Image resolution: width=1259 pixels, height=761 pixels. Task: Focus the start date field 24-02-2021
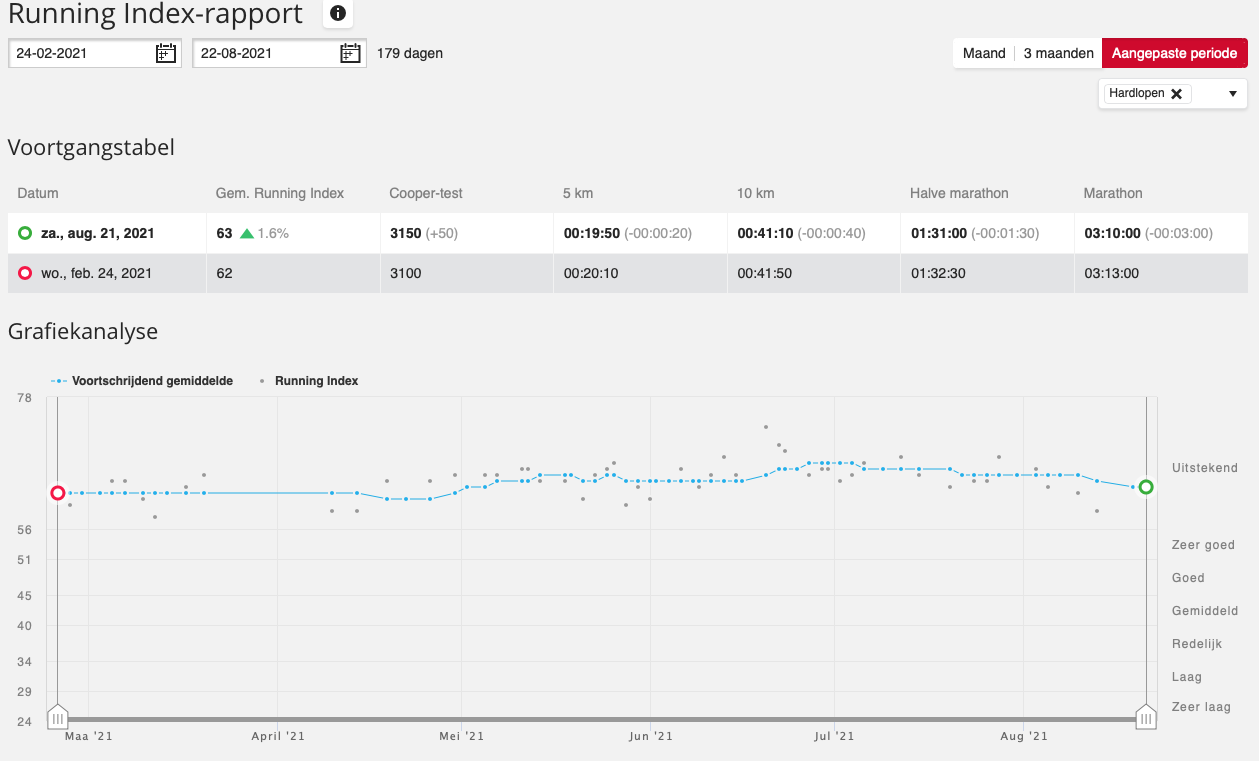(83, 53)
